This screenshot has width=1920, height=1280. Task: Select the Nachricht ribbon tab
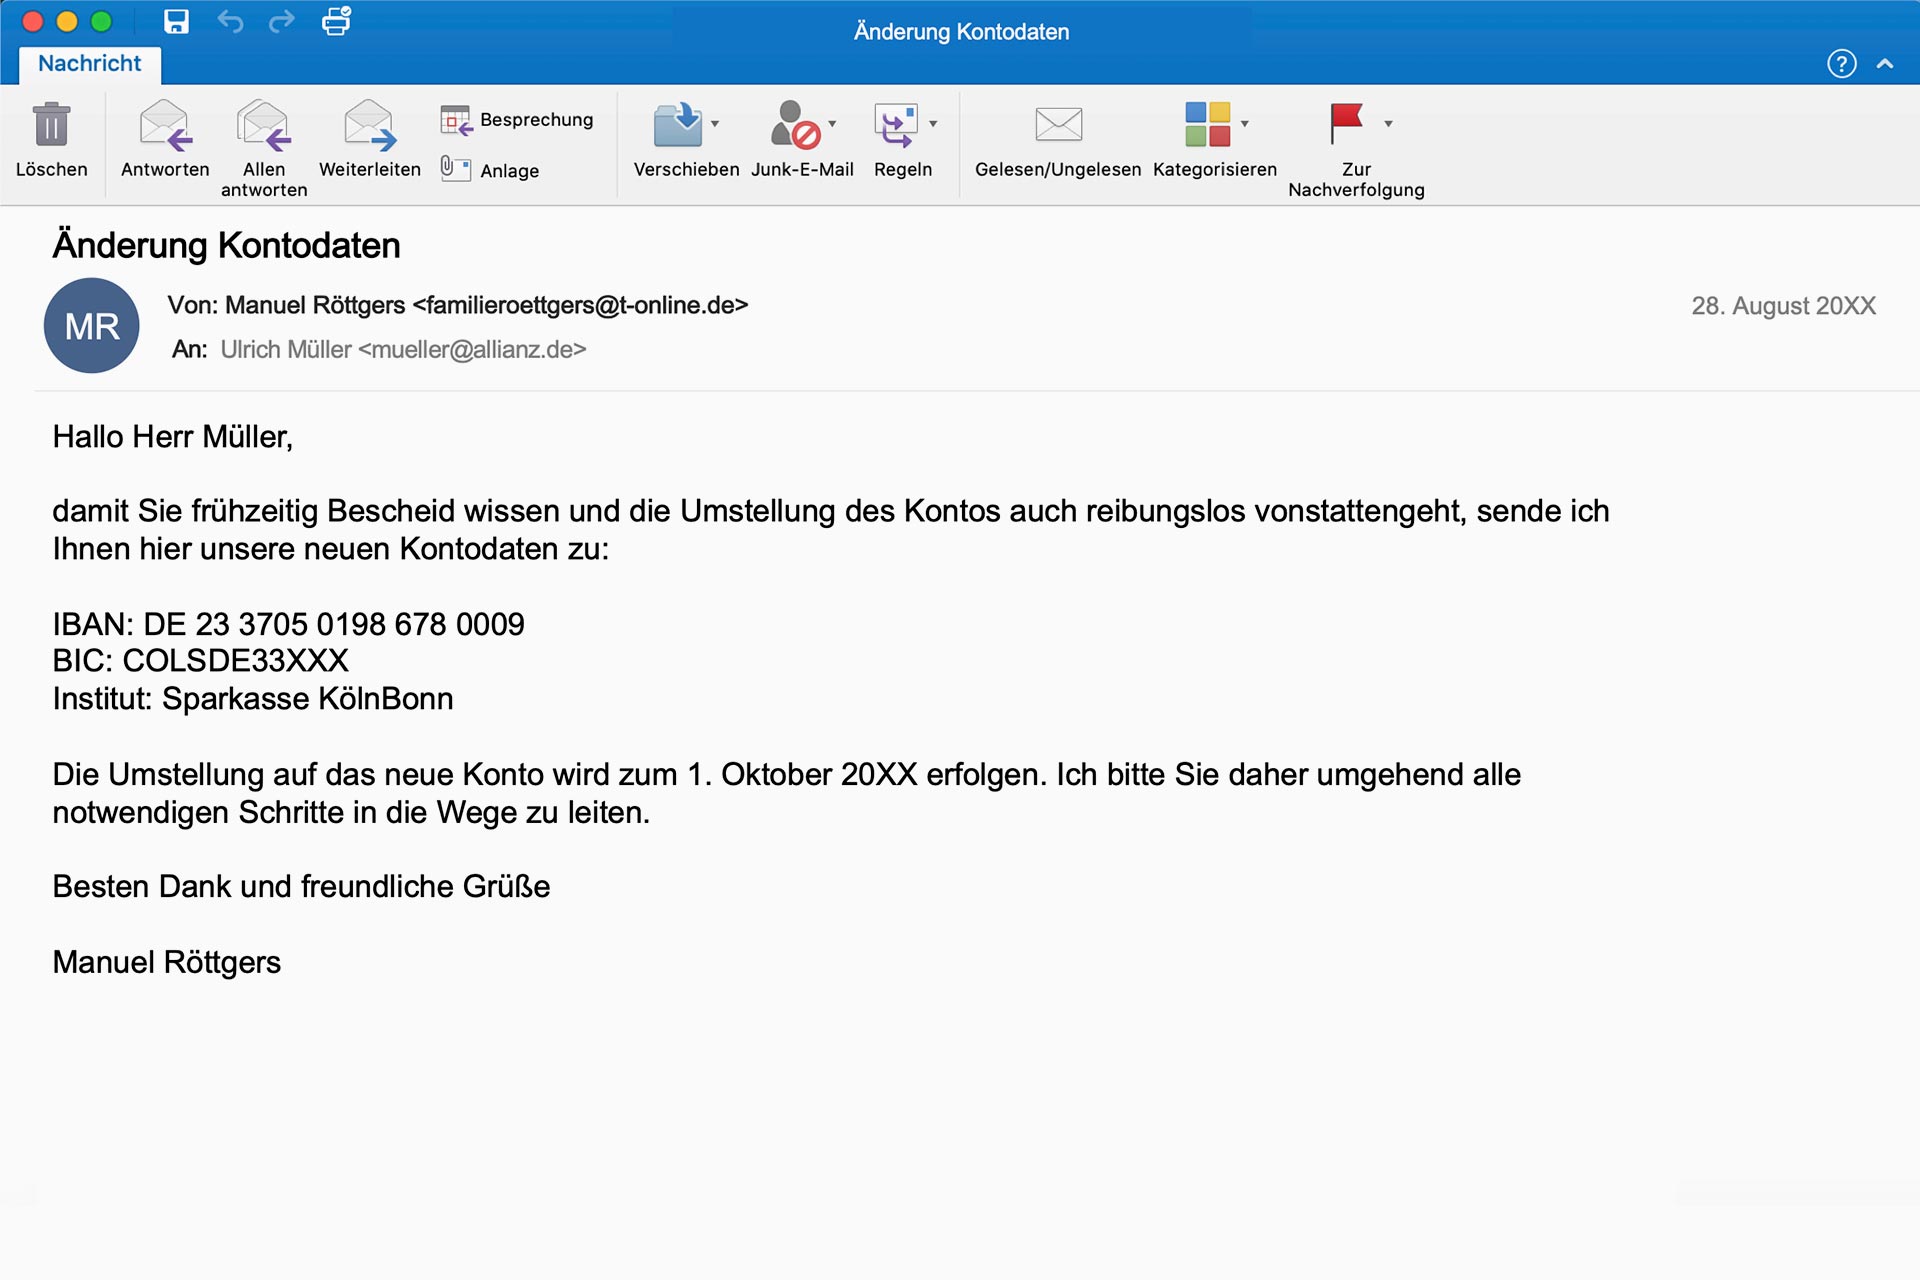90,64
